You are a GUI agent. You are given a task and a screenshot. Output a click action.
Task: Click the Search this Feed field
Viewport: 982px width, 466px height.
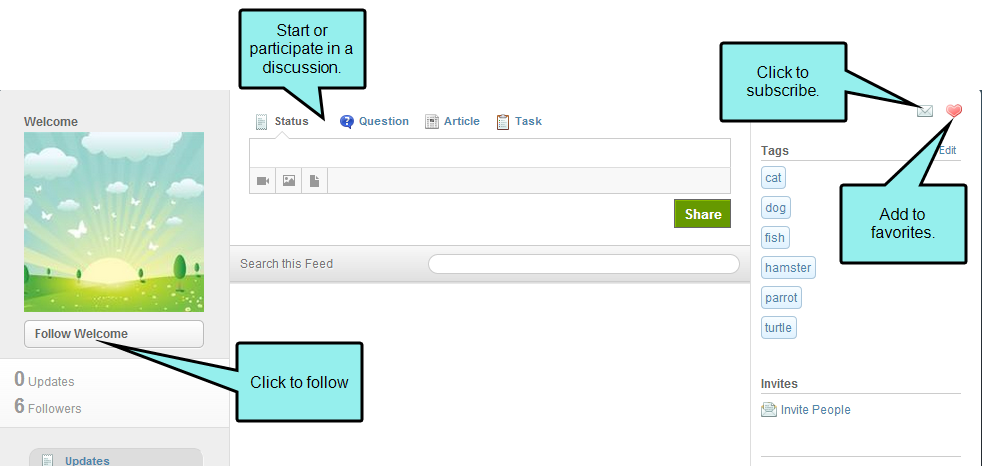coord(584,264)
